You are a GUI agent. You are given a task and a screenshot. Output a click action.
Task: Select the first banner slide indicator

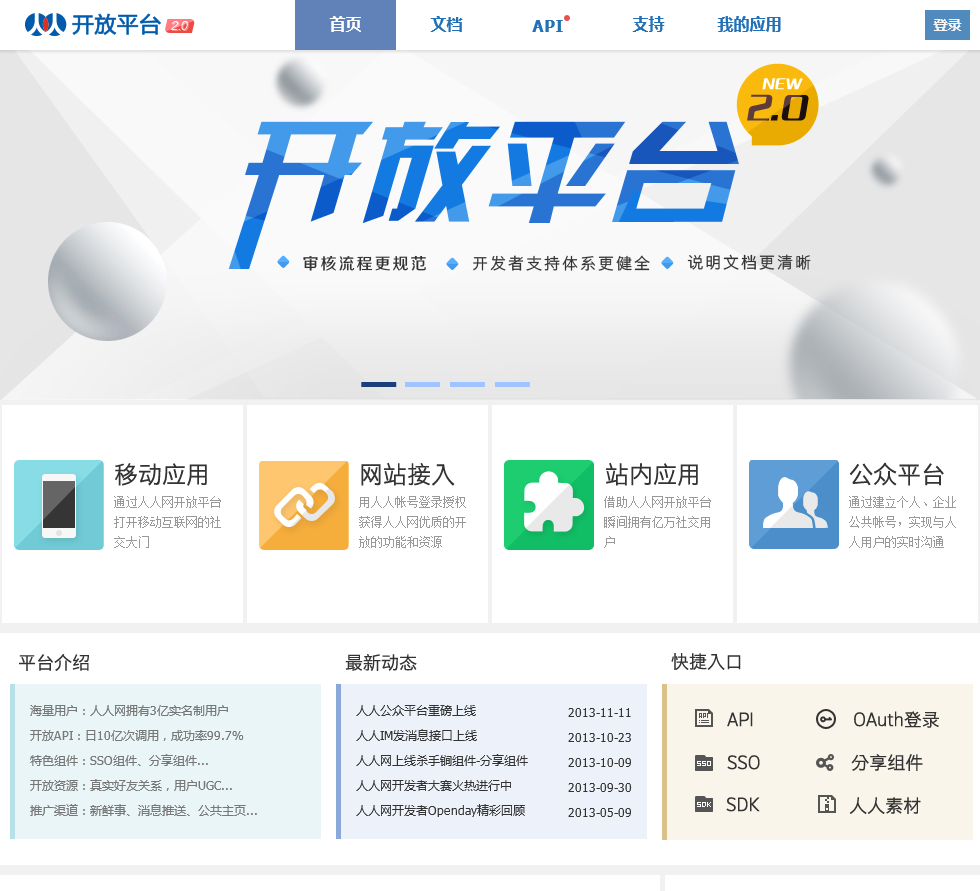(378, 384)
